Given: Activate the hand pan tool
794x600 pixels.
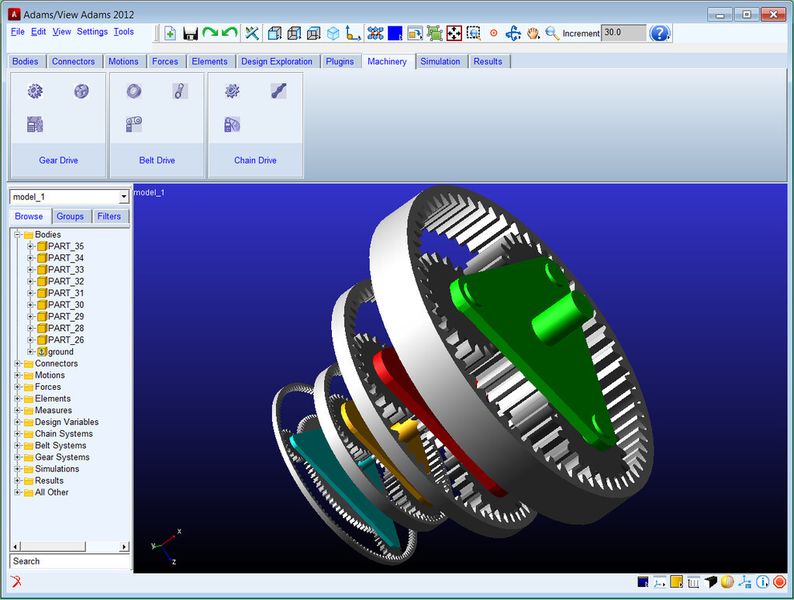Looking at the screenshot, I should pyautogui.click(x=533, y=33).
